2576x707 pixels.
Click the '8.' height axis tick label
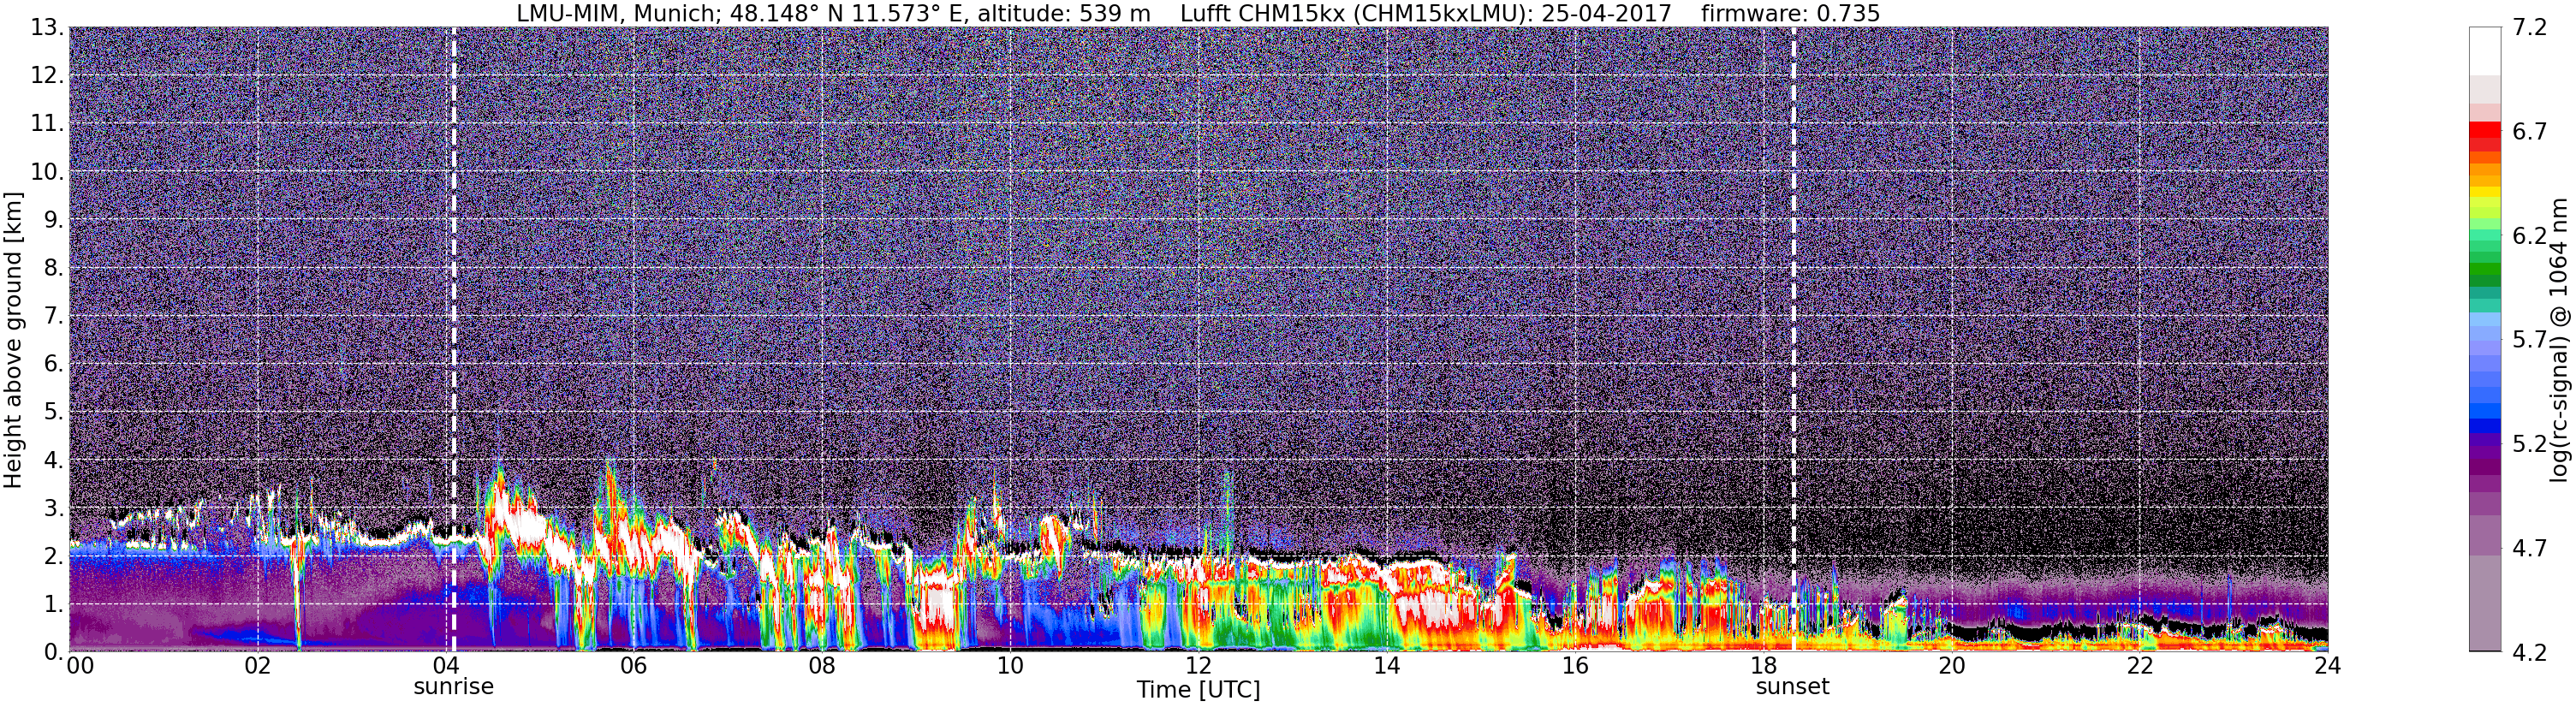point(54,267)
